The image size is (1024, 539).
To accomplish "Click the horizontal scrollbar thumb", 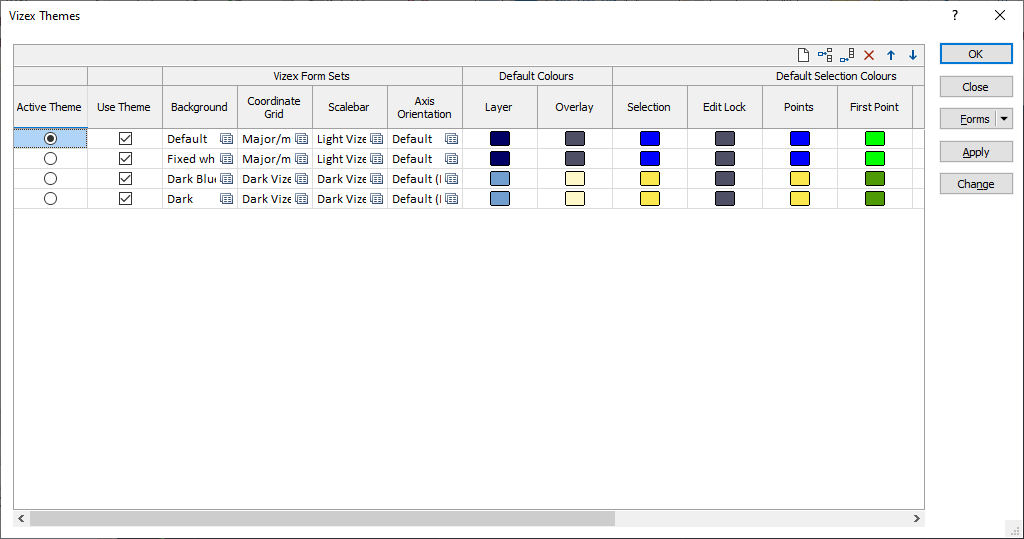I will [322, 519].
